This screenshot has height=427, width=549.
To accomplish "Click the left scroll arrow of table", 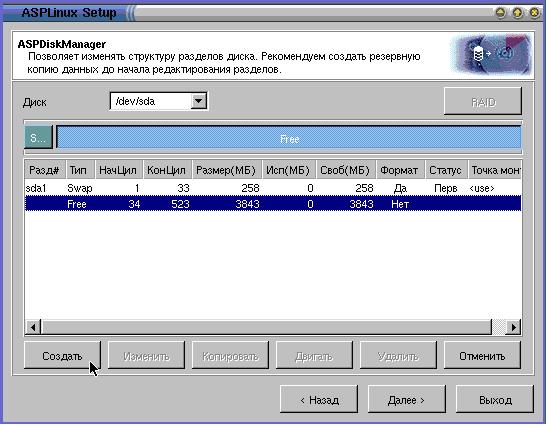I will 33,328.
